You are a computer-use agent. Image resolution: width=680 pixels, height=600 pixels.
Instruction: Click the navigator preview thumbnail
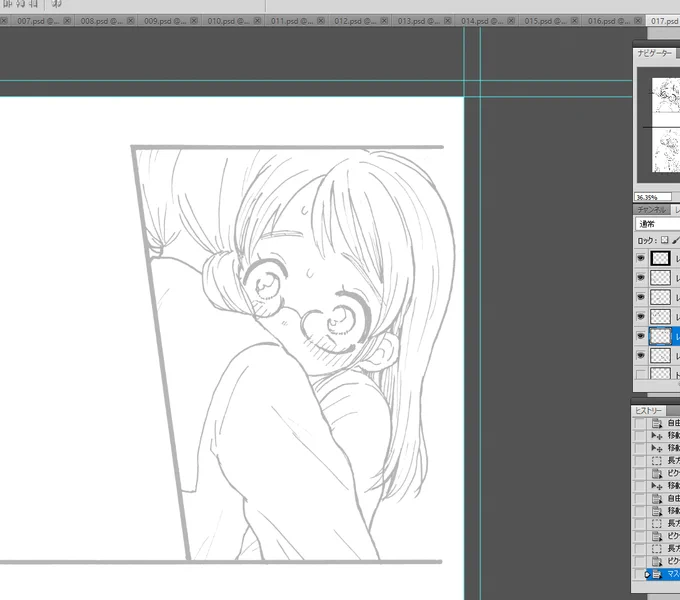(666, 125)
